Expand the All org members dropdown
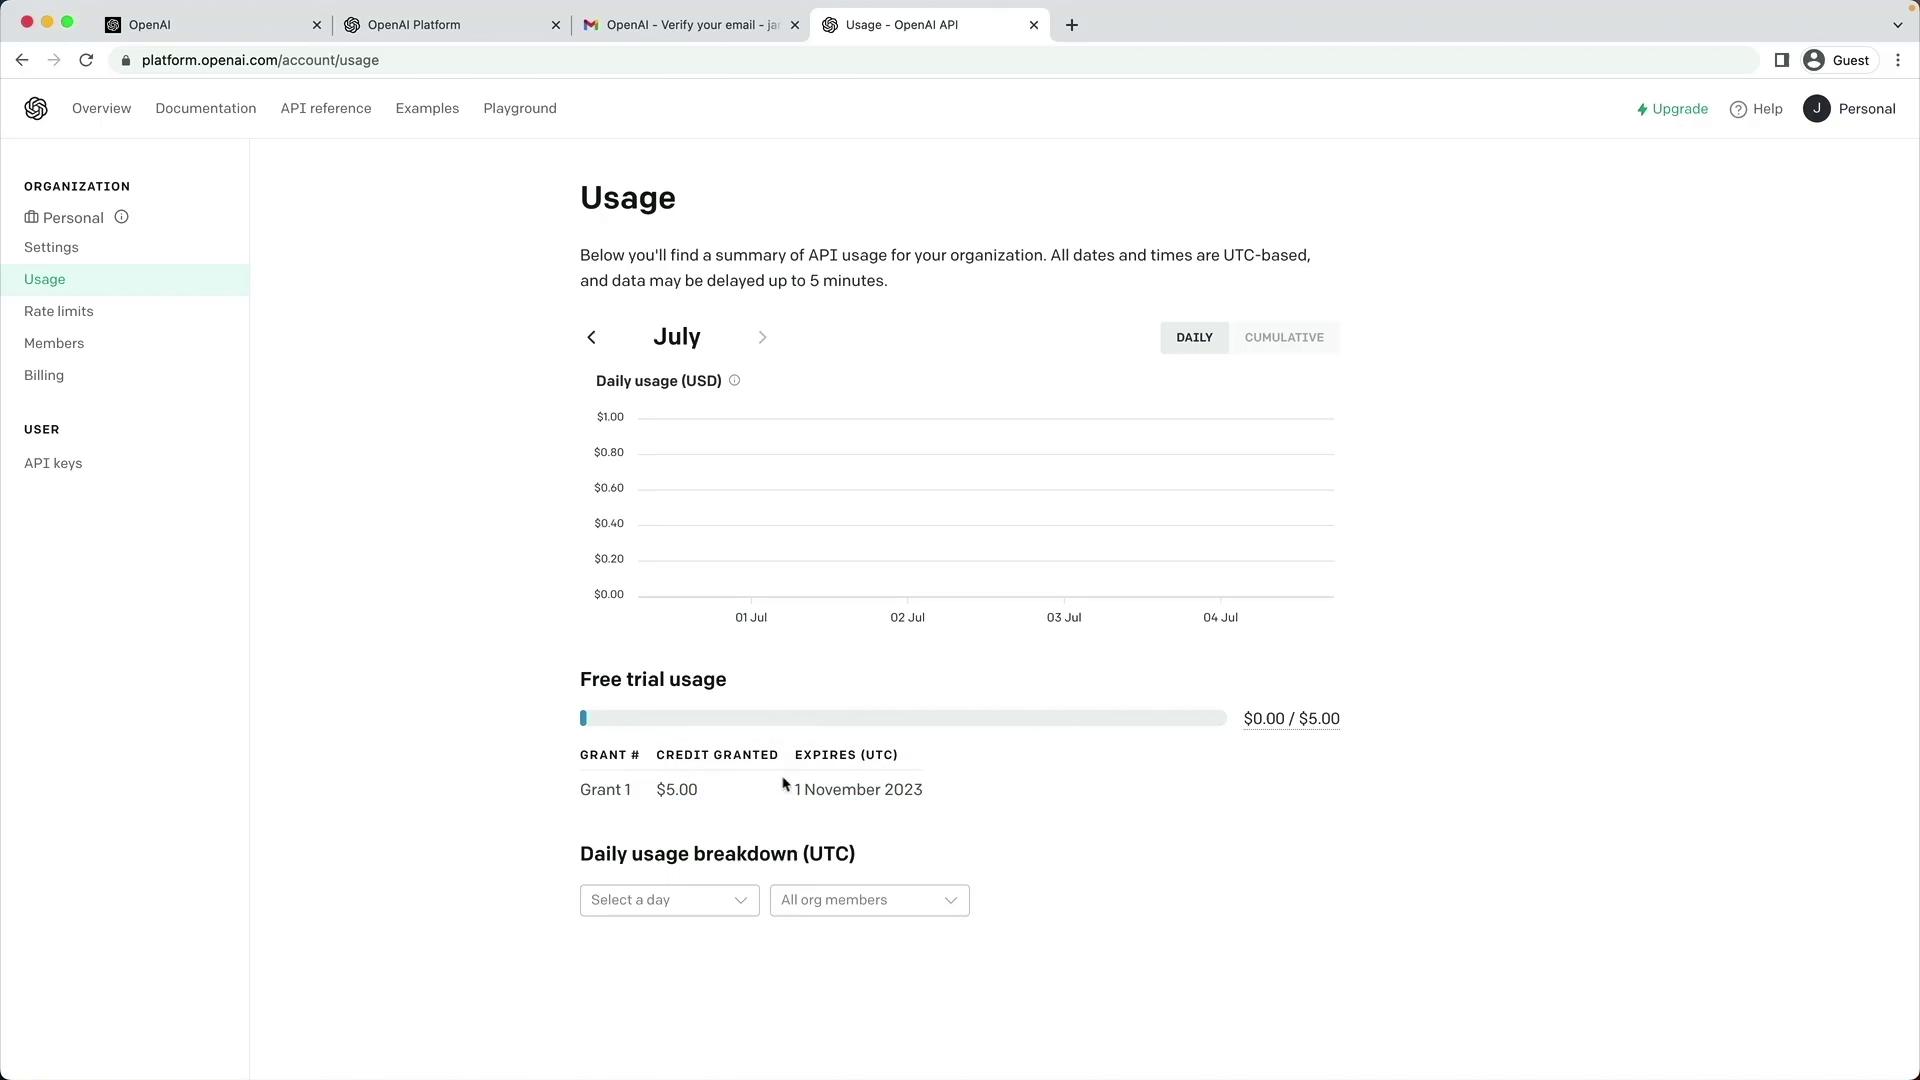This screenshot has height=1080, width=1920. [869, 900]
